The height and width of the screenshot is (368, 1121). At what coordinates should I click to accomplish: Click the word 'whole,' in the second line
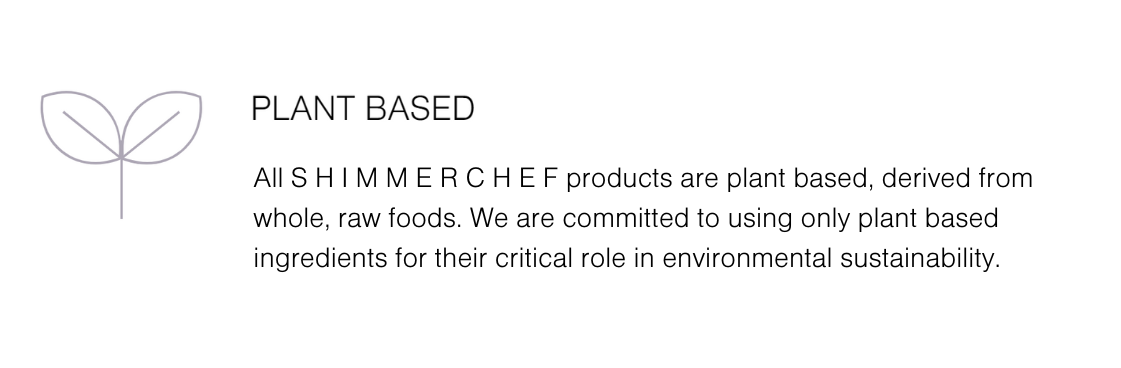click(292, 218)
